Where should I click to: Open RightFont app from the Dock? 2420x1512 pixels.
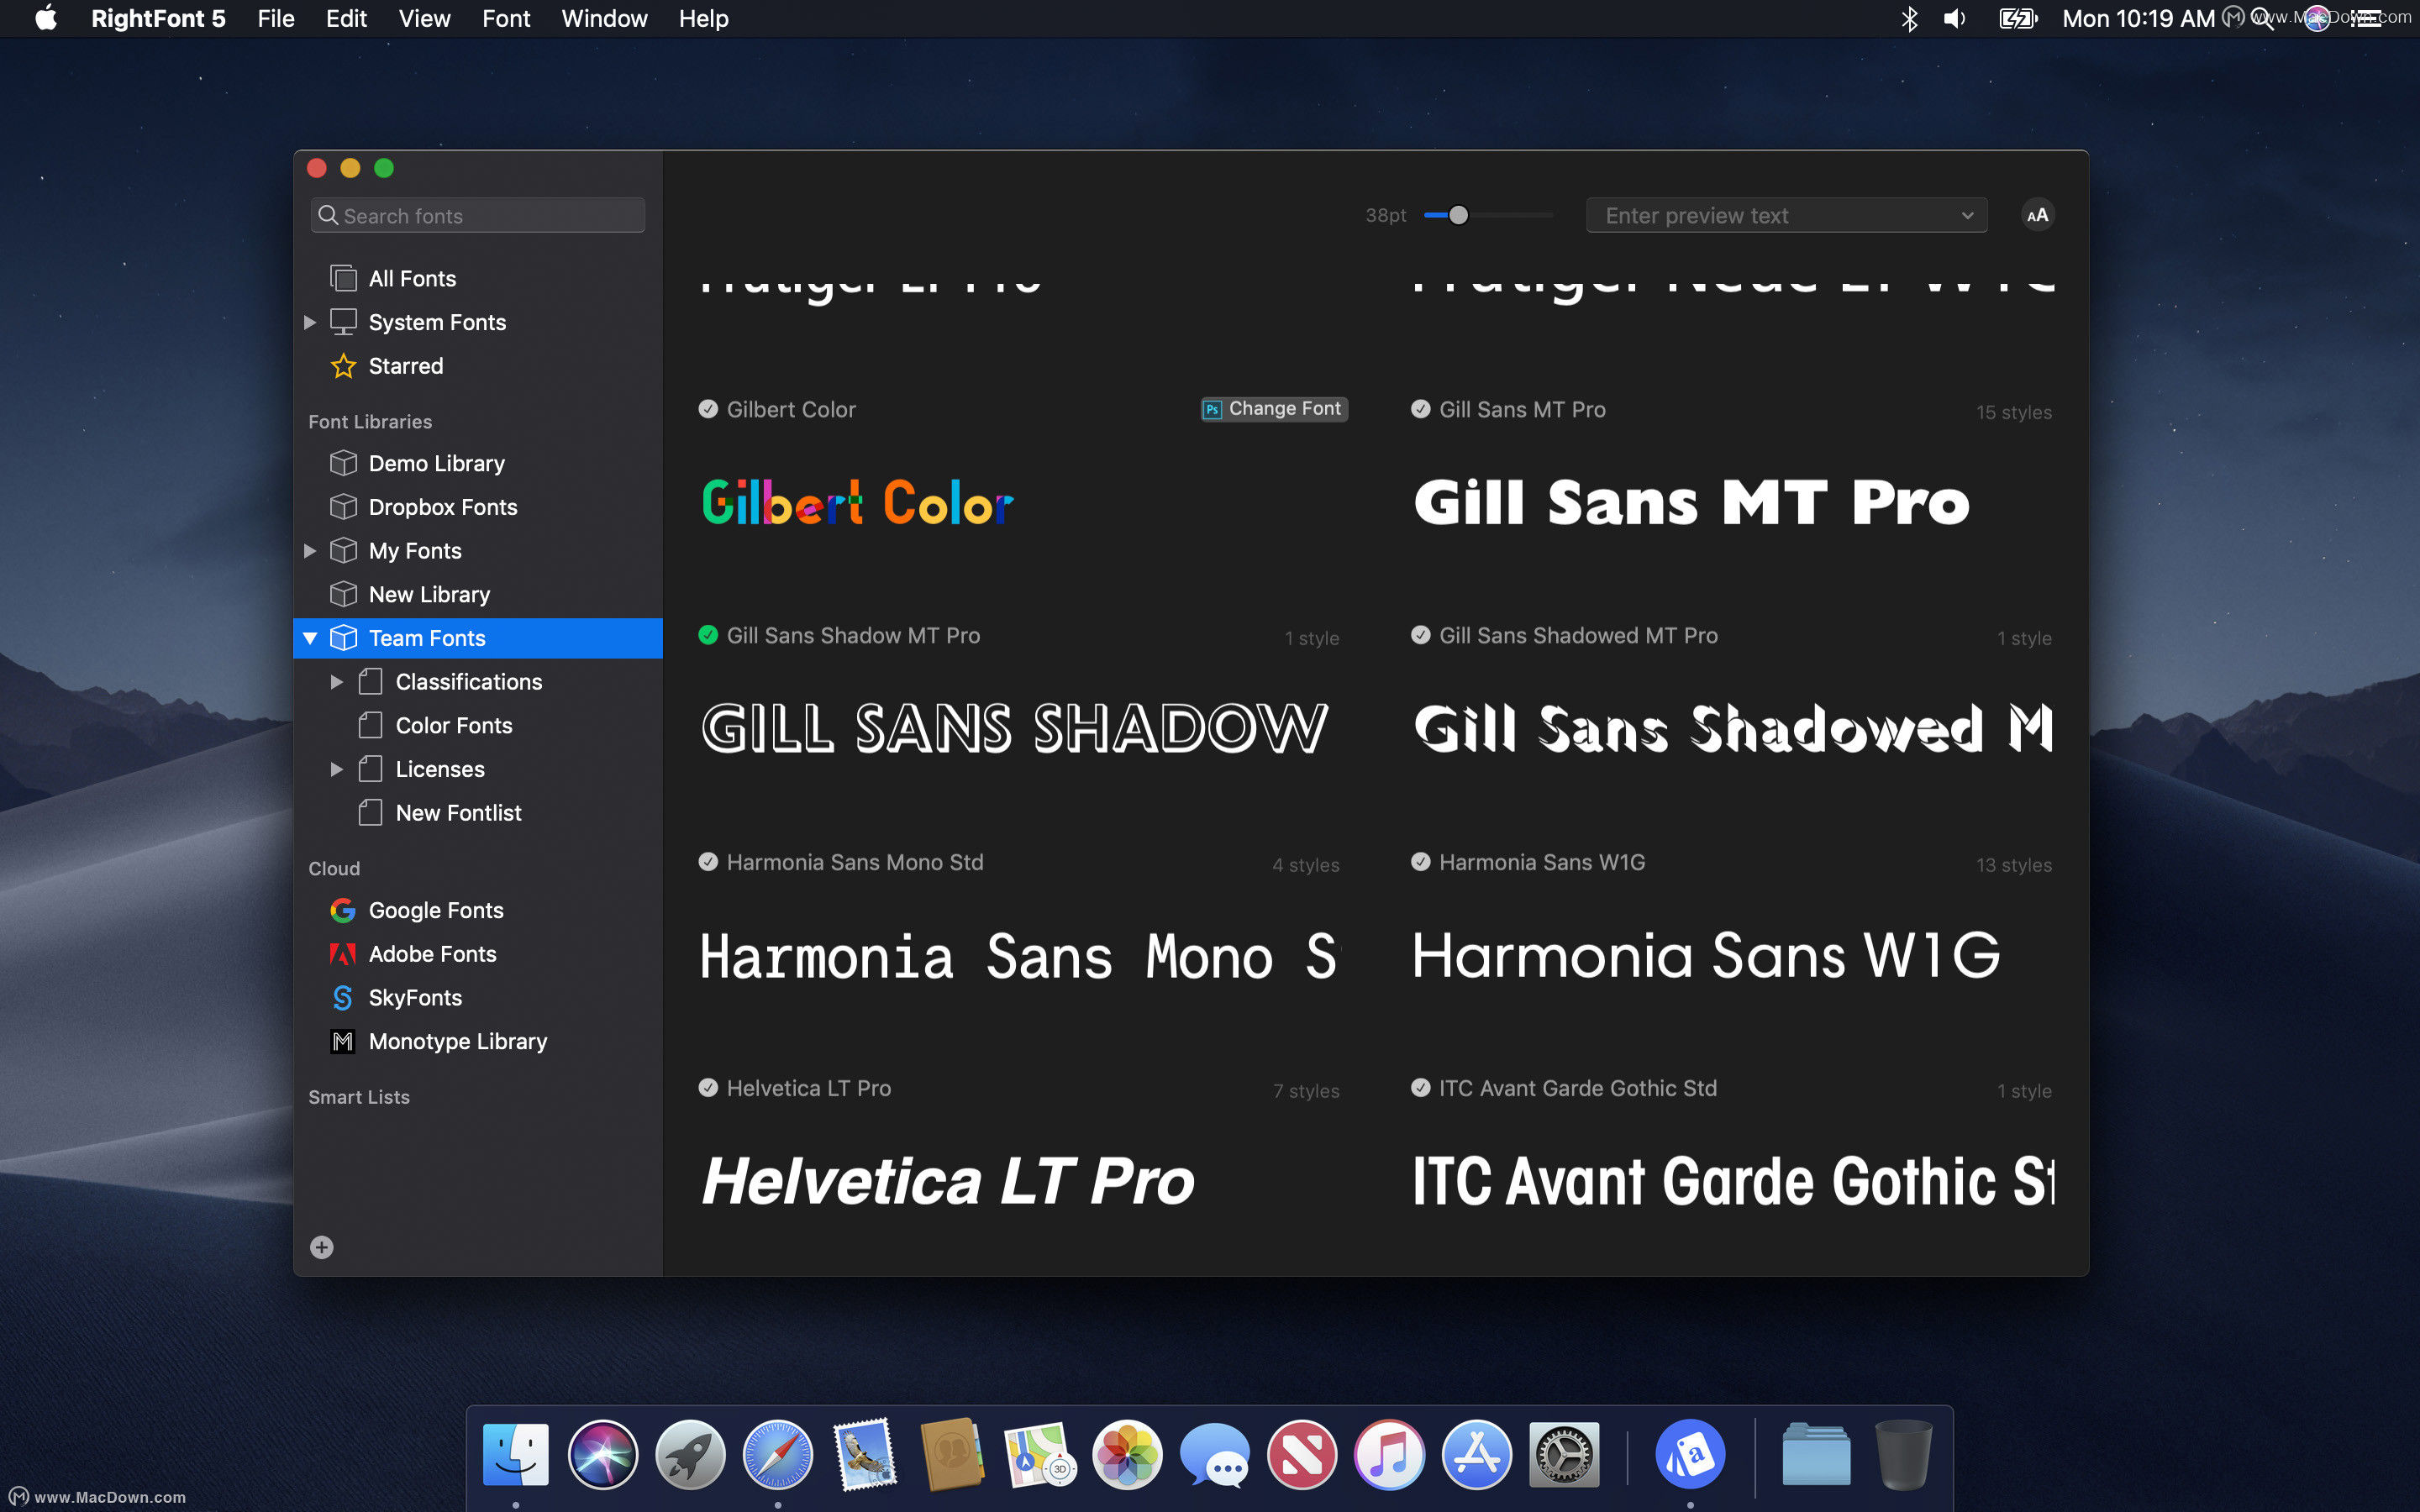click(x=1690, y=1454)
